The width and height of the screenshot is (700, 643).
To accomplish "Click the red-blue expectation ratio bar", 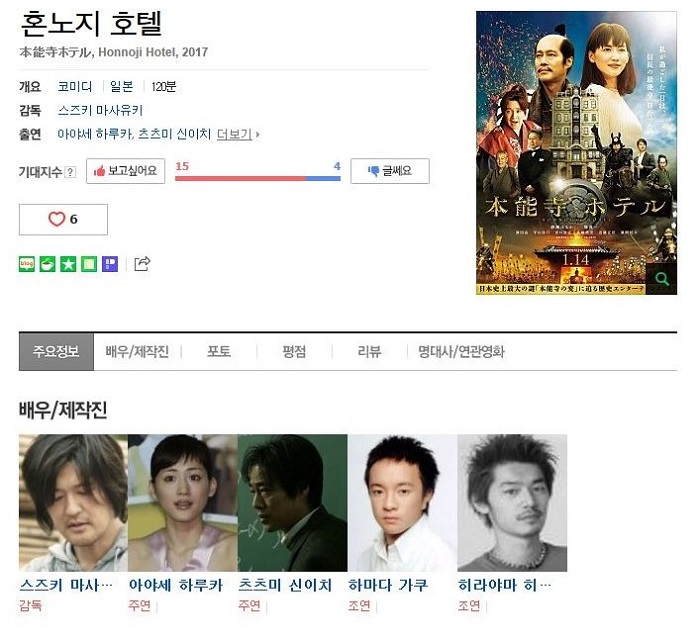I will [x=258, y=179].
